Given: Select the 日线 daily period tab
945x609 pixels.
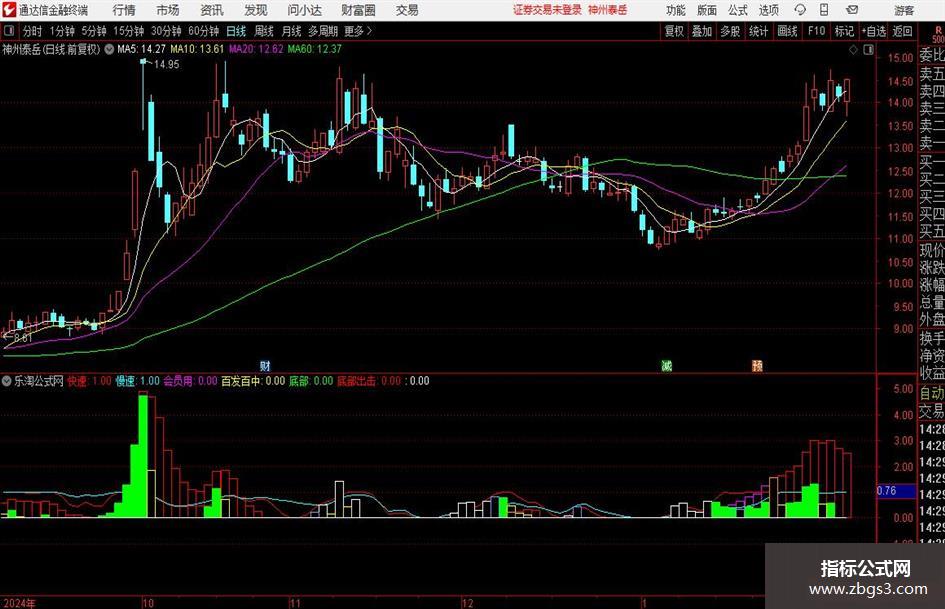Looking at the screenshot, I should pyautogui.click(x=236, y=31).
